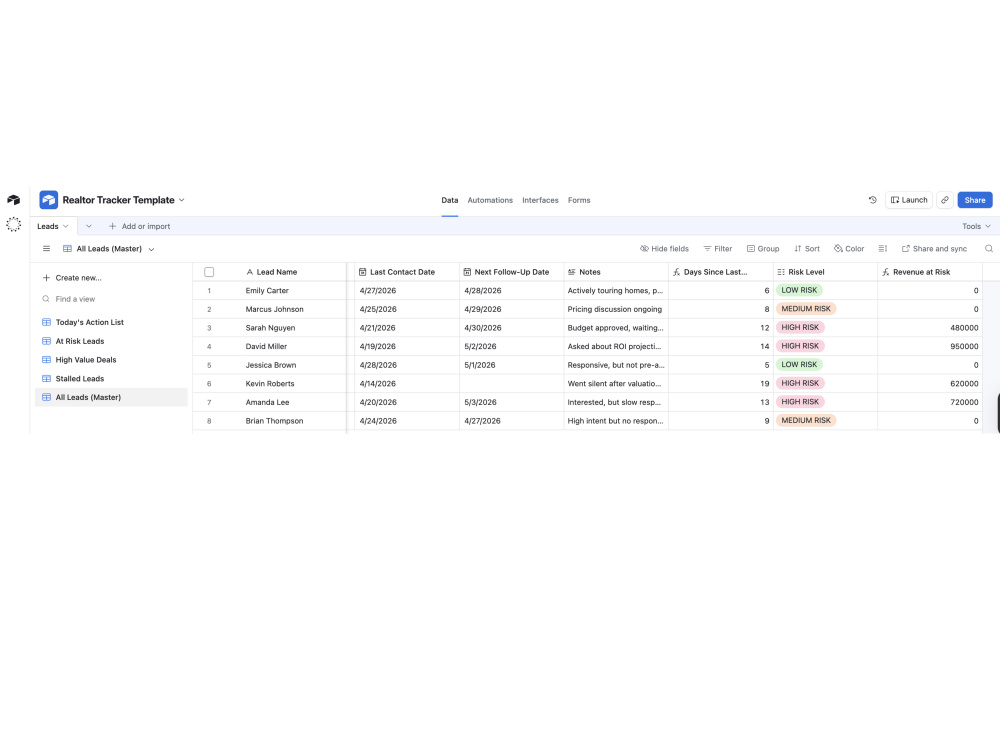Viewport: 1000px width, 750px height.
Task: Open the Tools dropdown
Action: [x=976, y=226]
